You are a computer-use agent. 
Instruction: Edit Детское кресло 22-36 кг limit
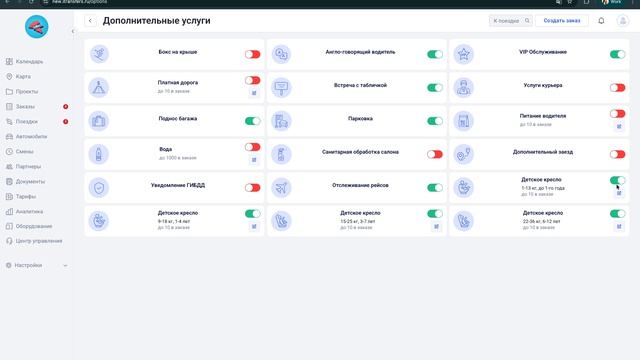pos(619,226)
